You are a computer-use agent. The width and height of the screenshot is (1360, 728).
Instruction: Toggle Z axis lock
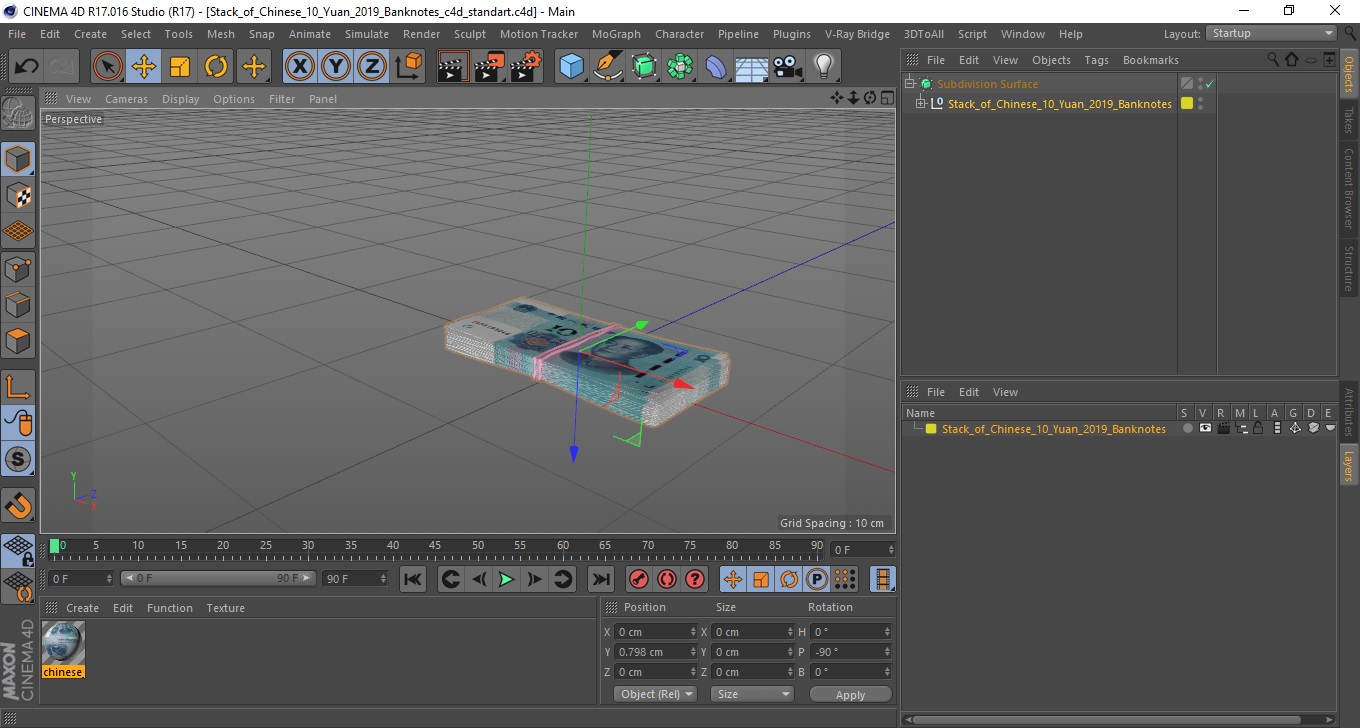click(x=371, y=67)
